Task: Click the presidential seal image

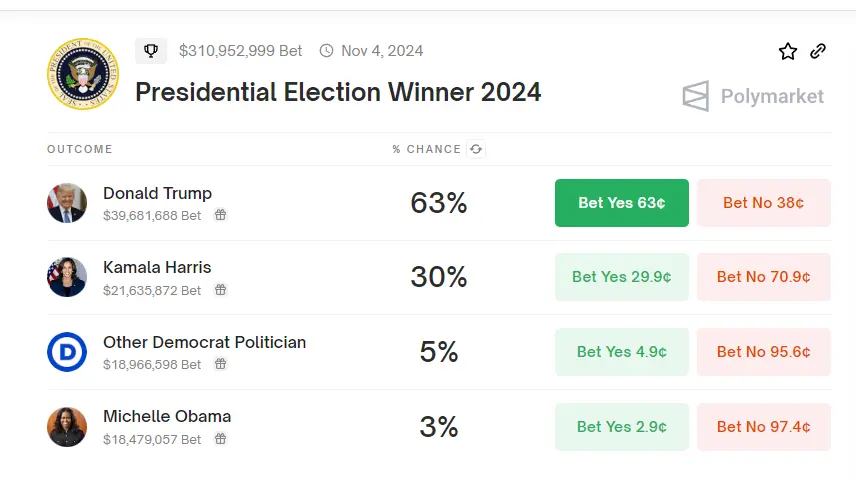Action: (x=82, y=75)
